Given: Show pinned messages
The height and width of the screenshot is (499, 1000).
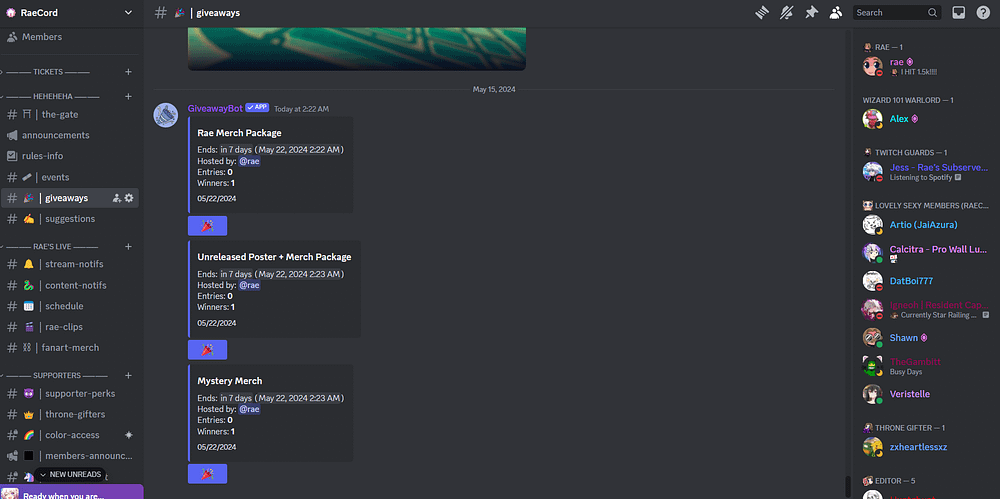Looking at the screenshot, I should tap(811, 13).
